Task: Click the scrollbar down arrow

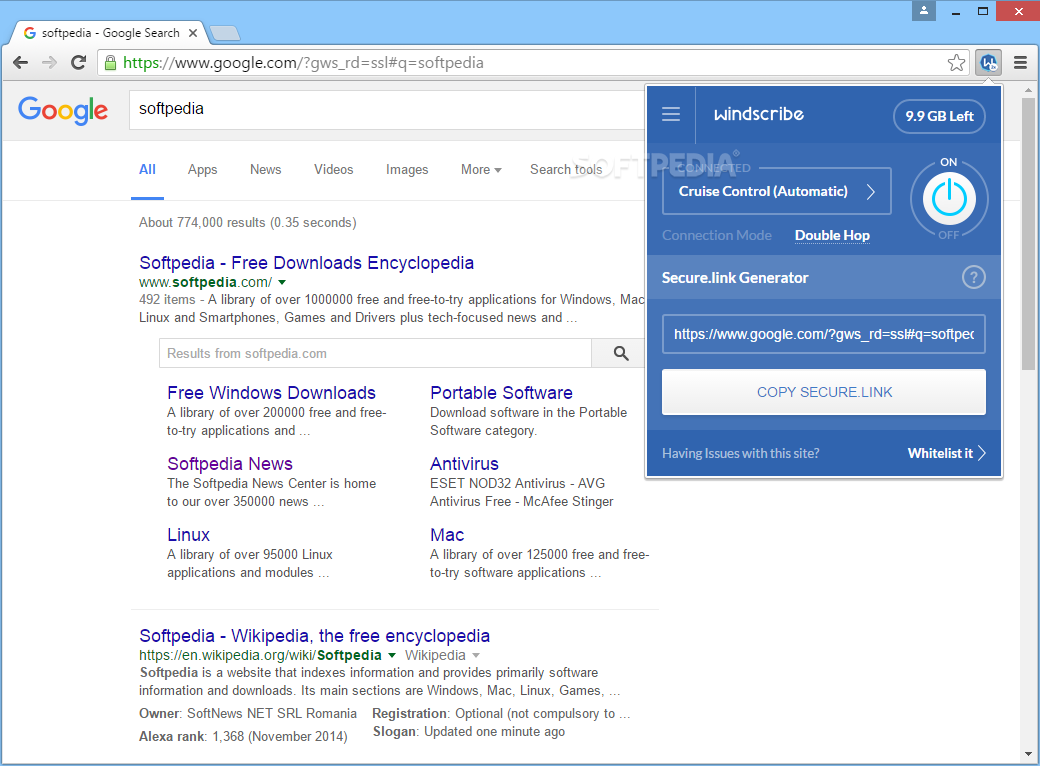Action: coord(1028,754)
